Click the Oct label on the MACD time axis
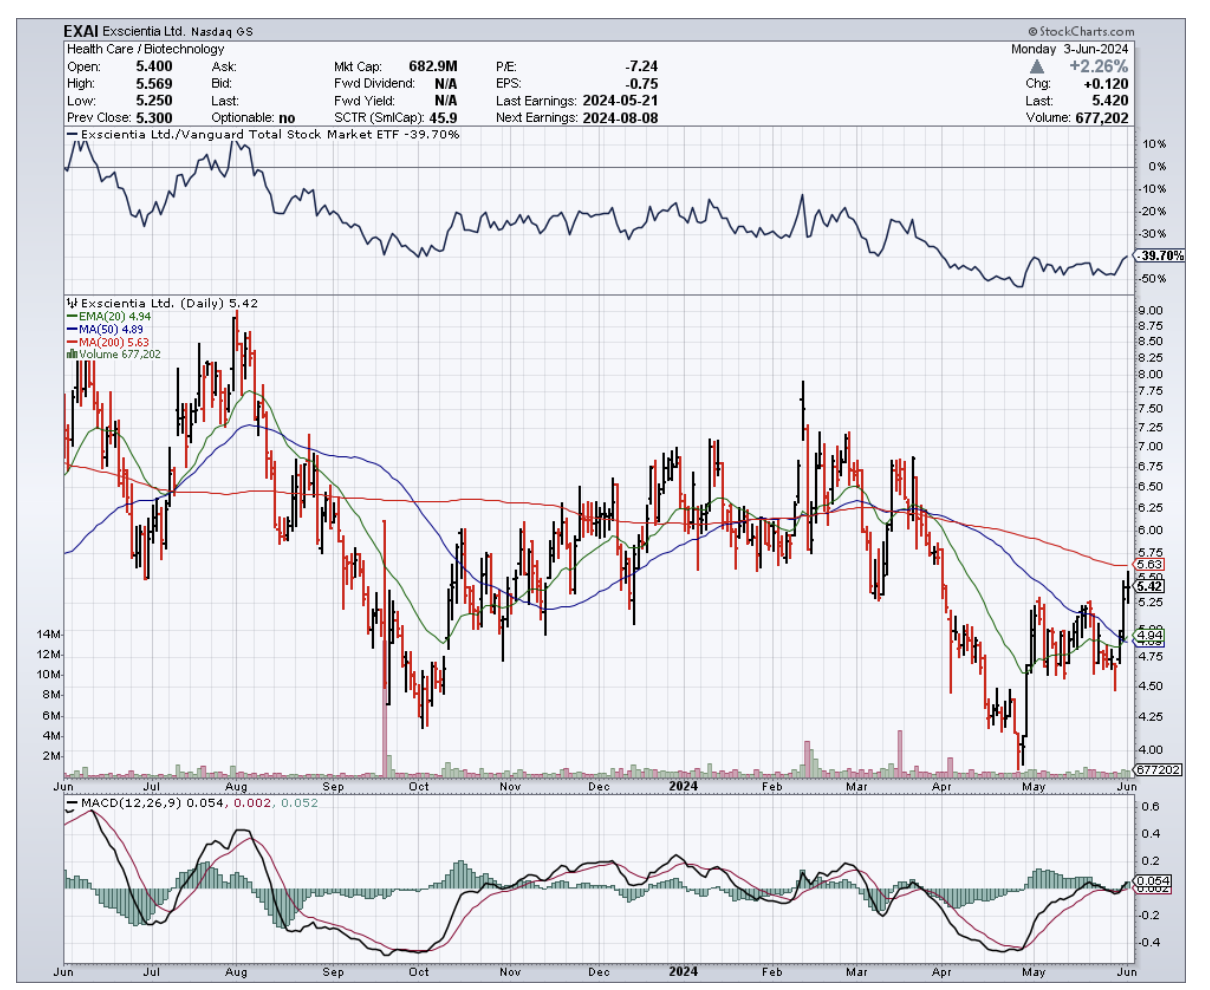The height and width of the screenshot is (990, 1210). tap(419, 971)
